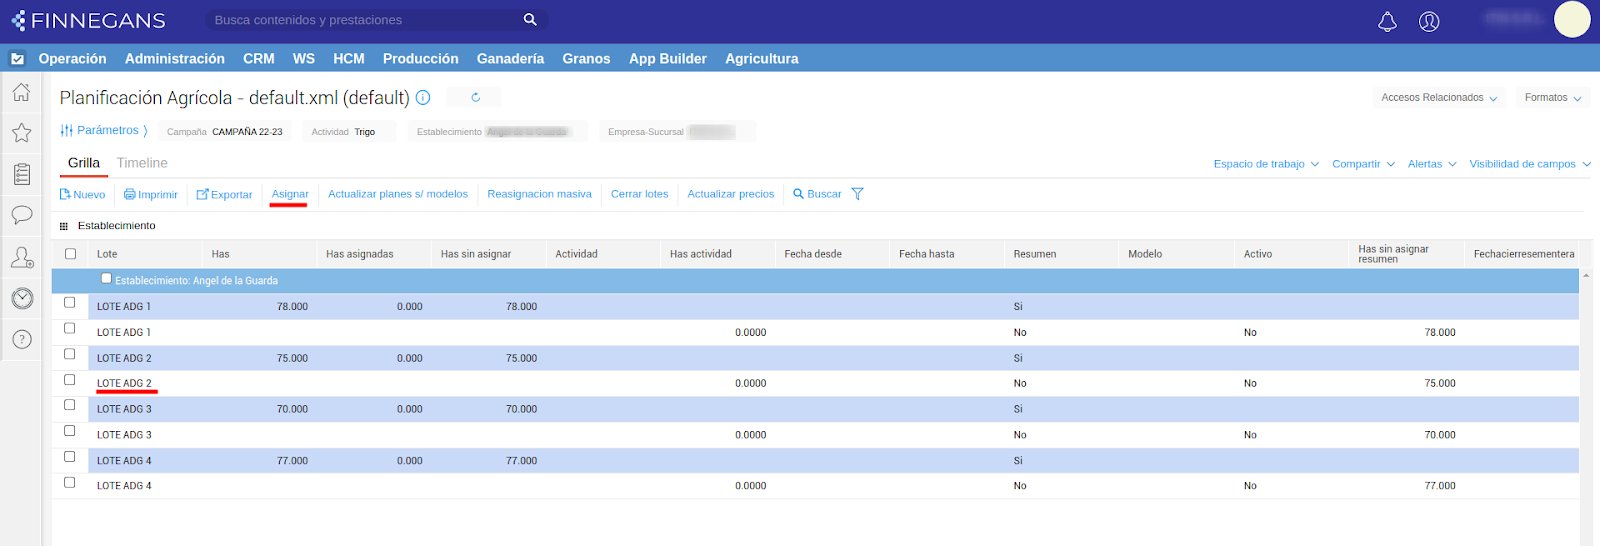The width and height of the screenshot is (1600, 546).
Task: Open the Formatos dropdown
Action: (1552, 98)
